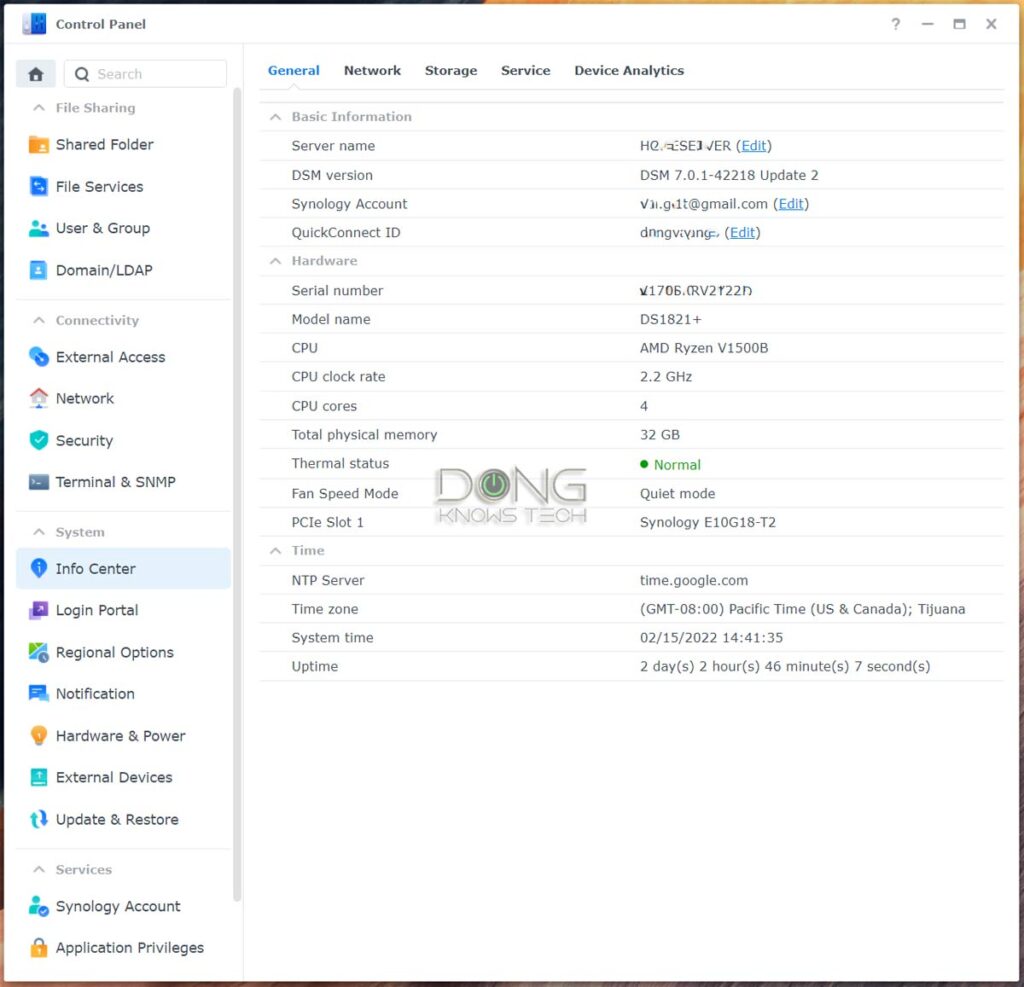Edit the Synology Account email
The image size is (1024, 987).
pyautogui.click(x=791, y=204)
